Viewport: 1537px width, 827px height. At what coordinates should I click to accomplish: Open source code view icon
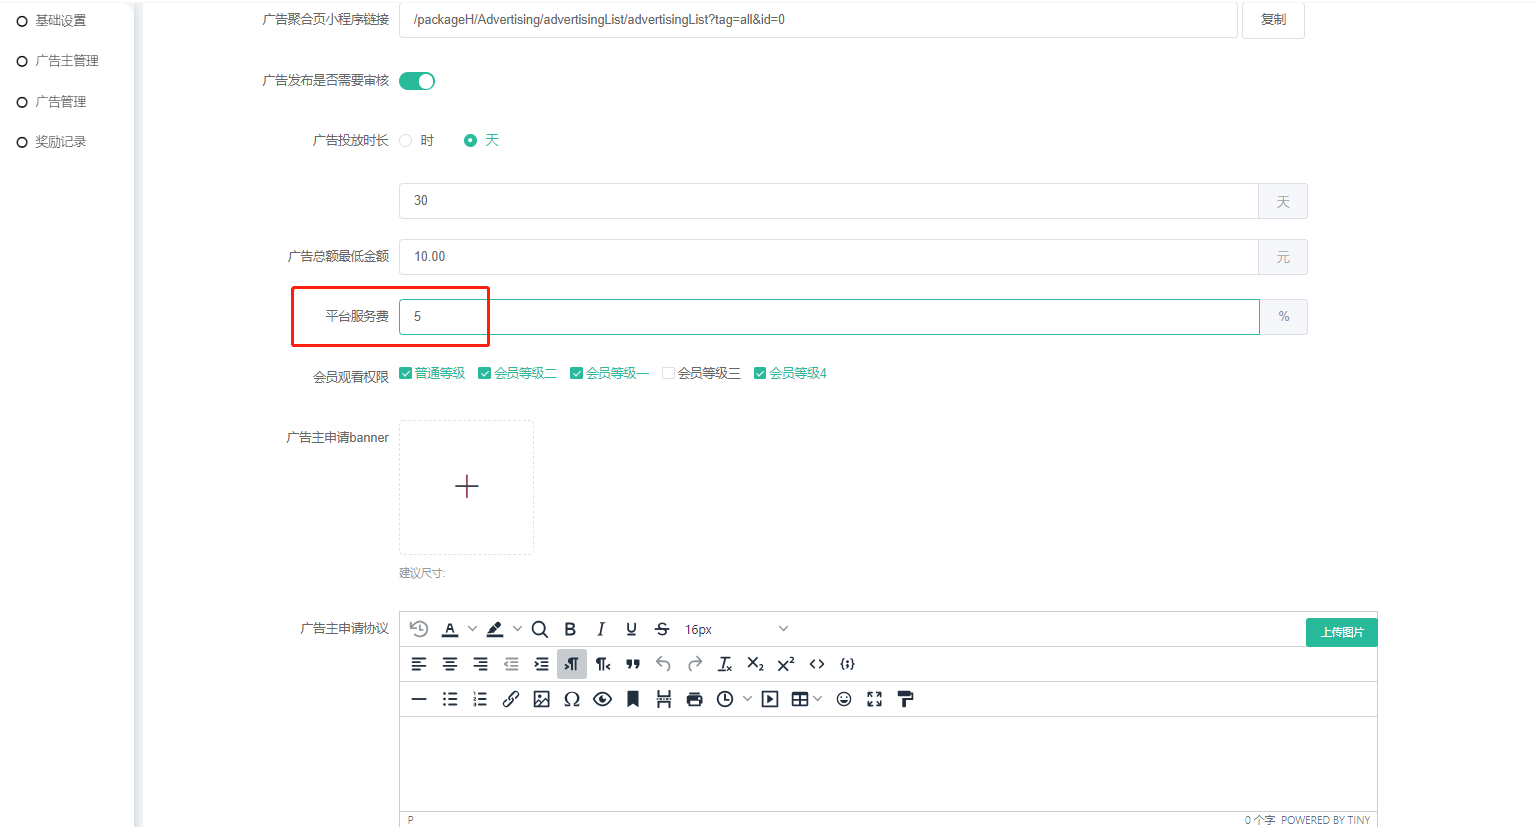(x=817, y=664)
